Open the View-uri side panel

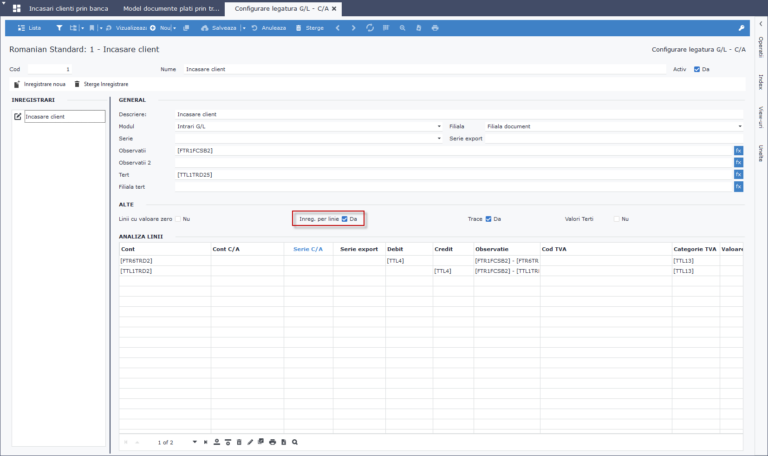pyautogui.click(x=761, y=117)
